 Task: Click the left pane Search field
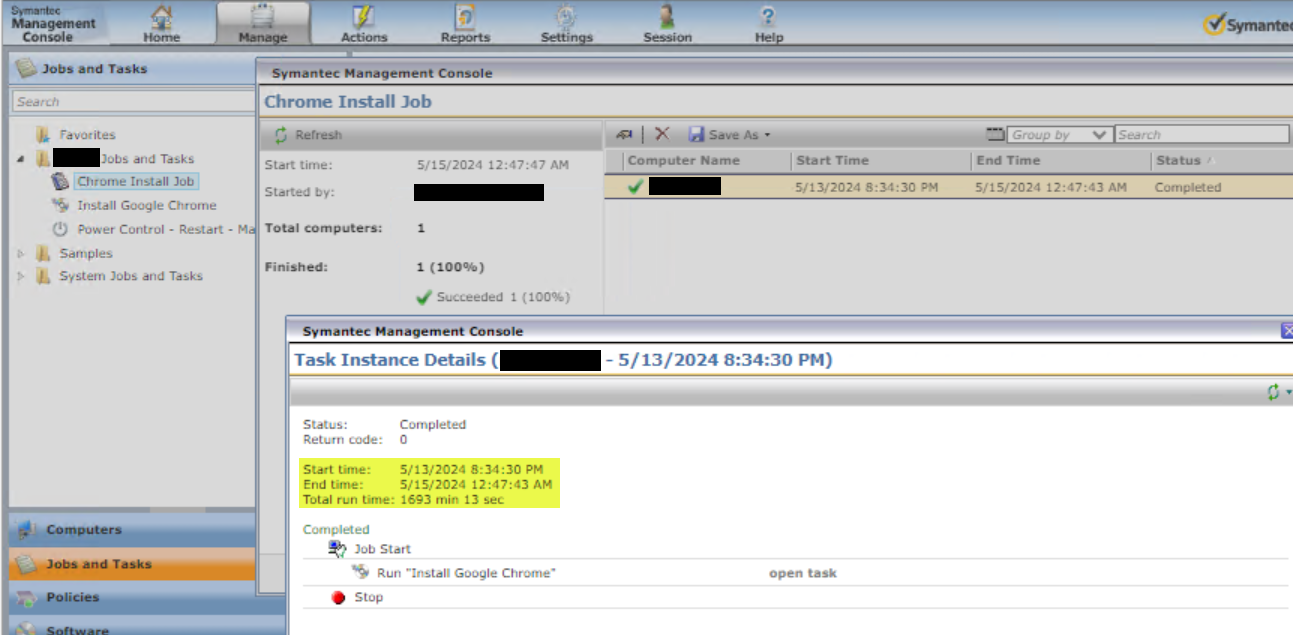(x=134, y=102)
